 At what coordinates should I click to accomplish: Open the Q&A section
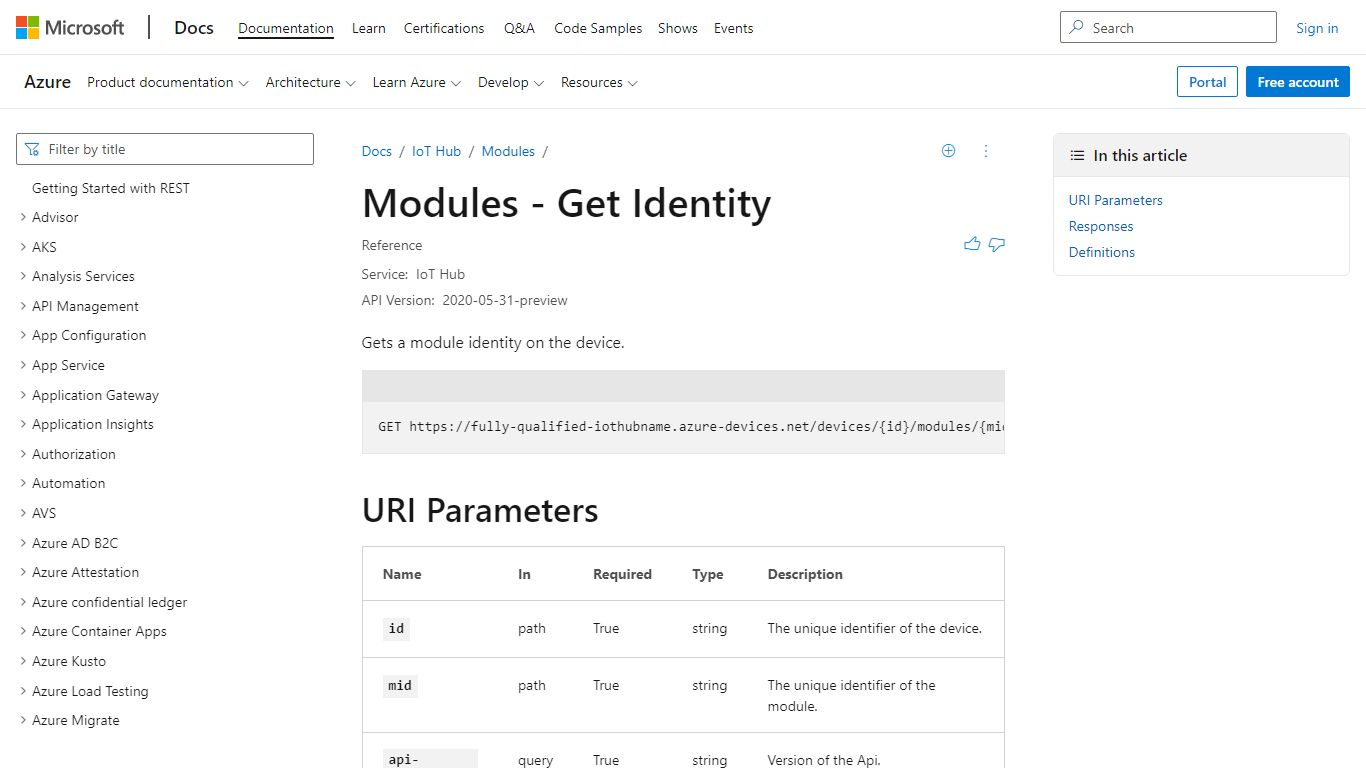pos(519,28)
